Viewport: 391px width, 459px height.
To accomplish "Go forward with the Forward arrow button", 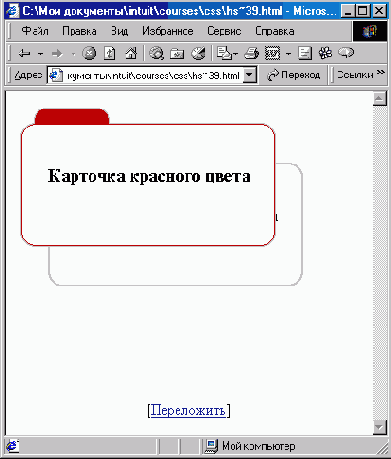I will coord(57,53).
